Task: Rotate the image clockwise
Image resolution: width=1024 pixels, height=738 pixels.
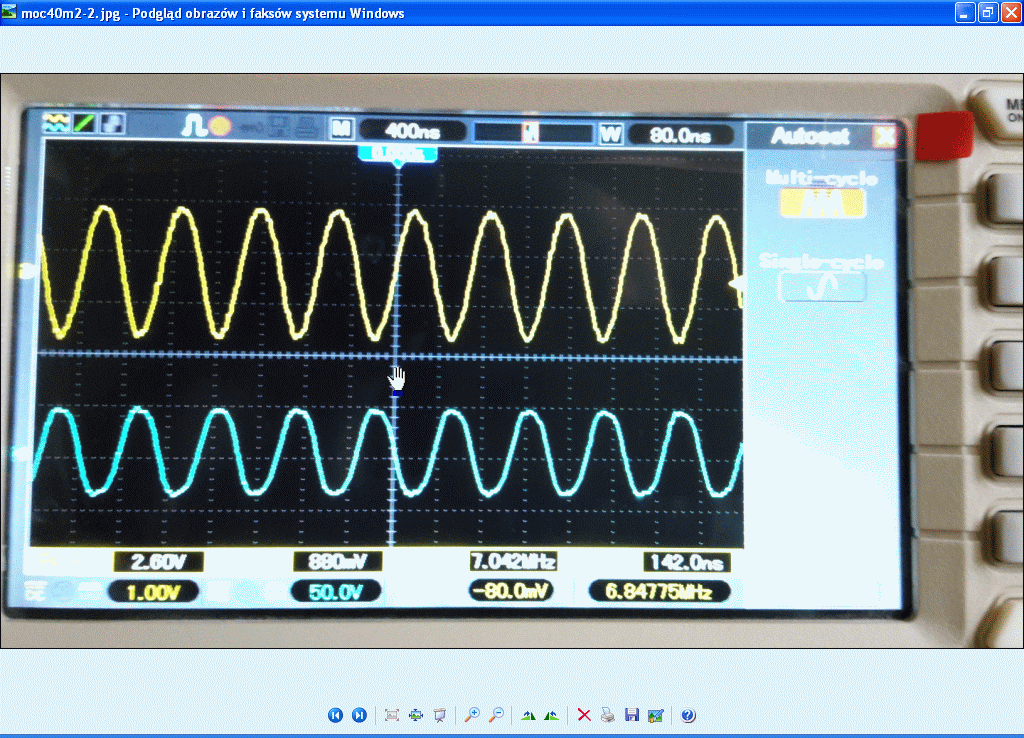Action: [x=529, y=715]
